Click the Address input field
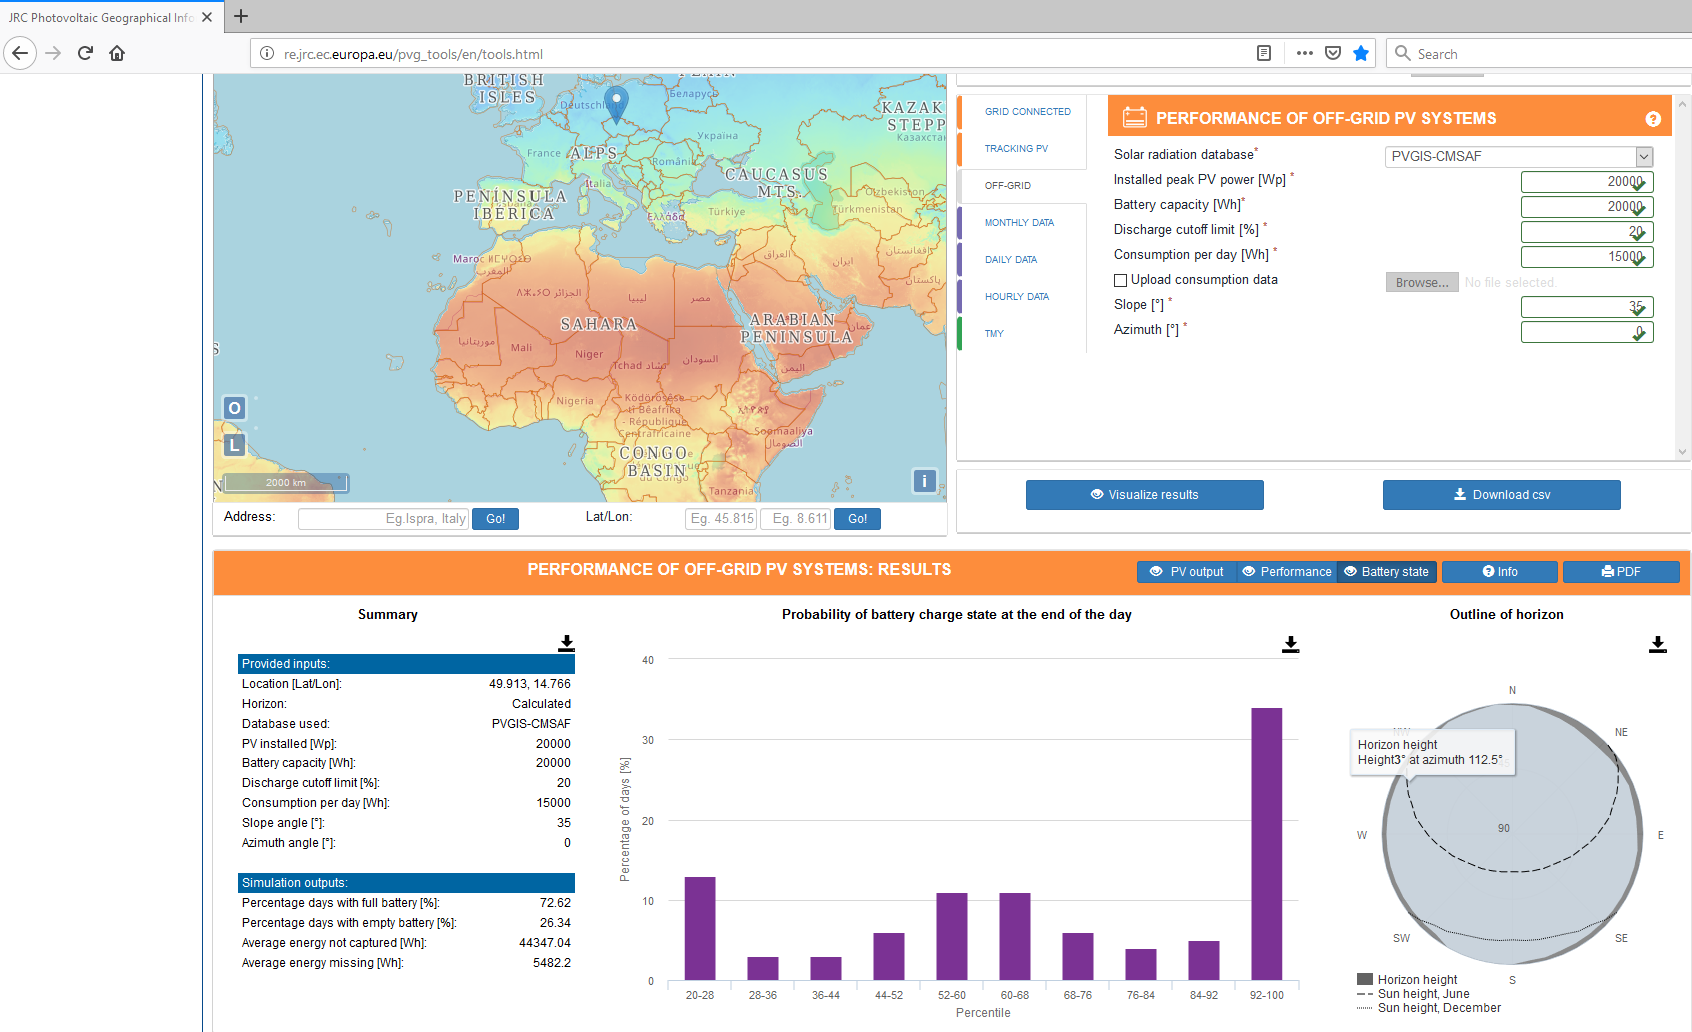This screenshot has height=1032, width=1692. (x=383, y=519)
